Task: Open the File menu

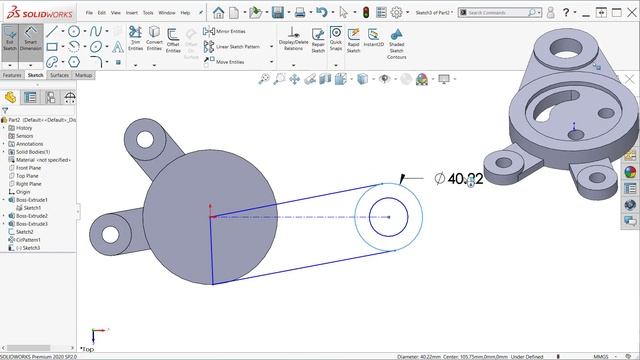Action: coord(89,13)
